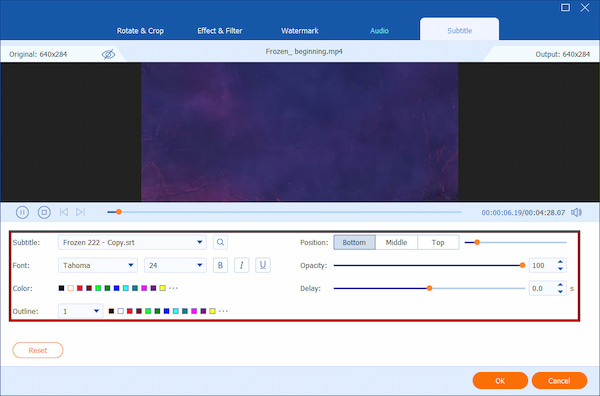The image size is (600, 396).
Task: Decrease delay with the down arrow
Action: click(x=560, y=292)
